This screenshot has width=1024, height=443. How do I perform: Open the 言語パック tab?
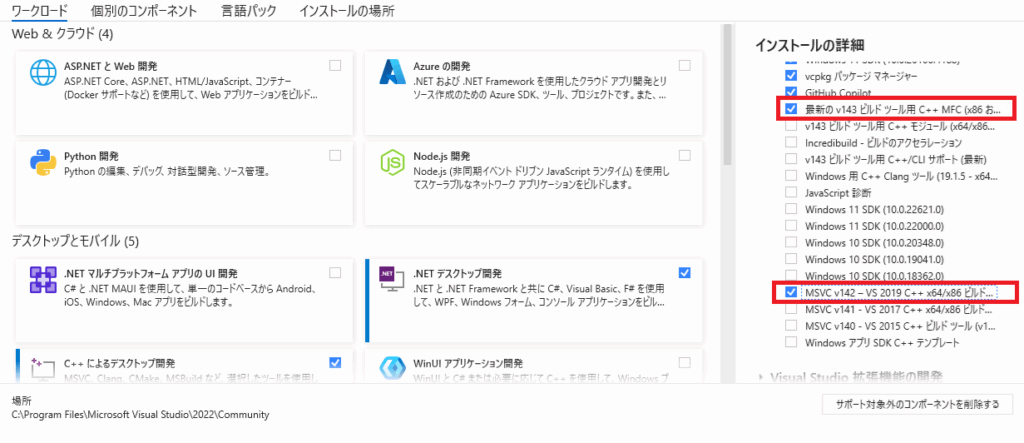[x=247, y=12]
